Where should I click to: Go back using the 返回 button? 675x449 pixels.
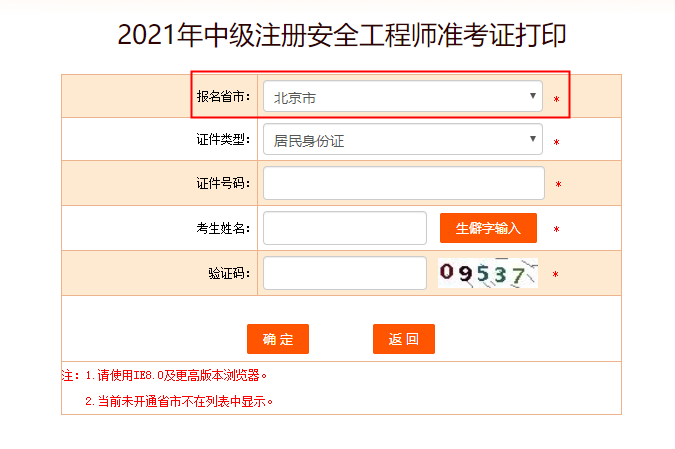(404, 339)
